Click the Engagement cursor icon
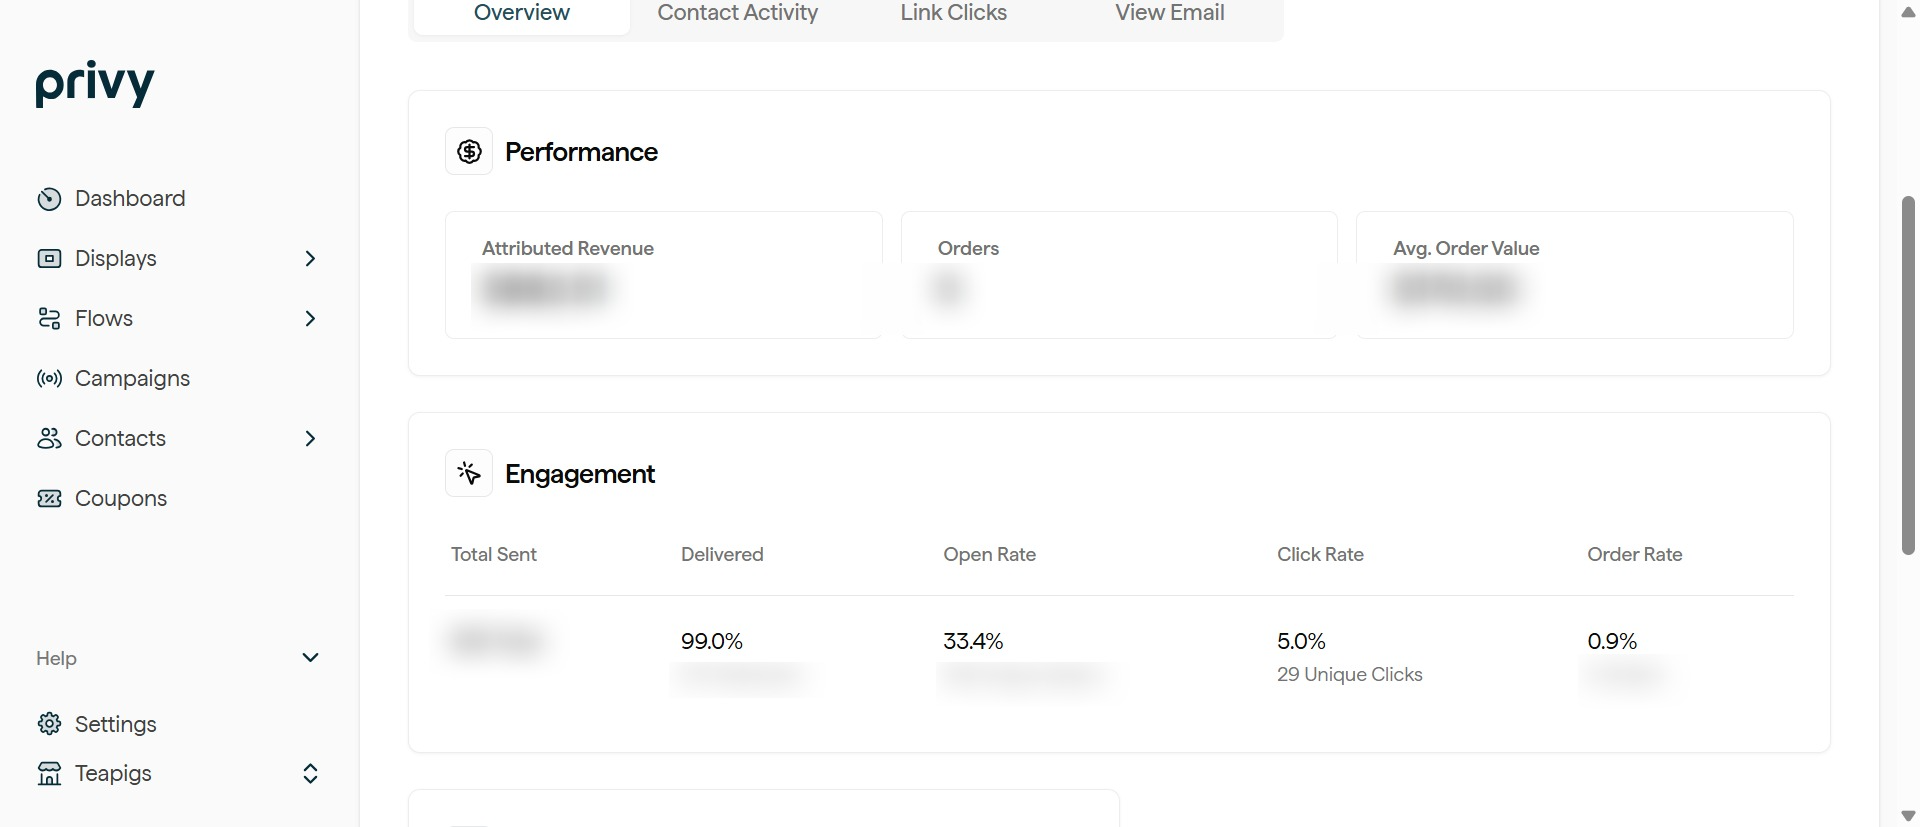Screen dimensions: 1920x827 tap(469, 474)
